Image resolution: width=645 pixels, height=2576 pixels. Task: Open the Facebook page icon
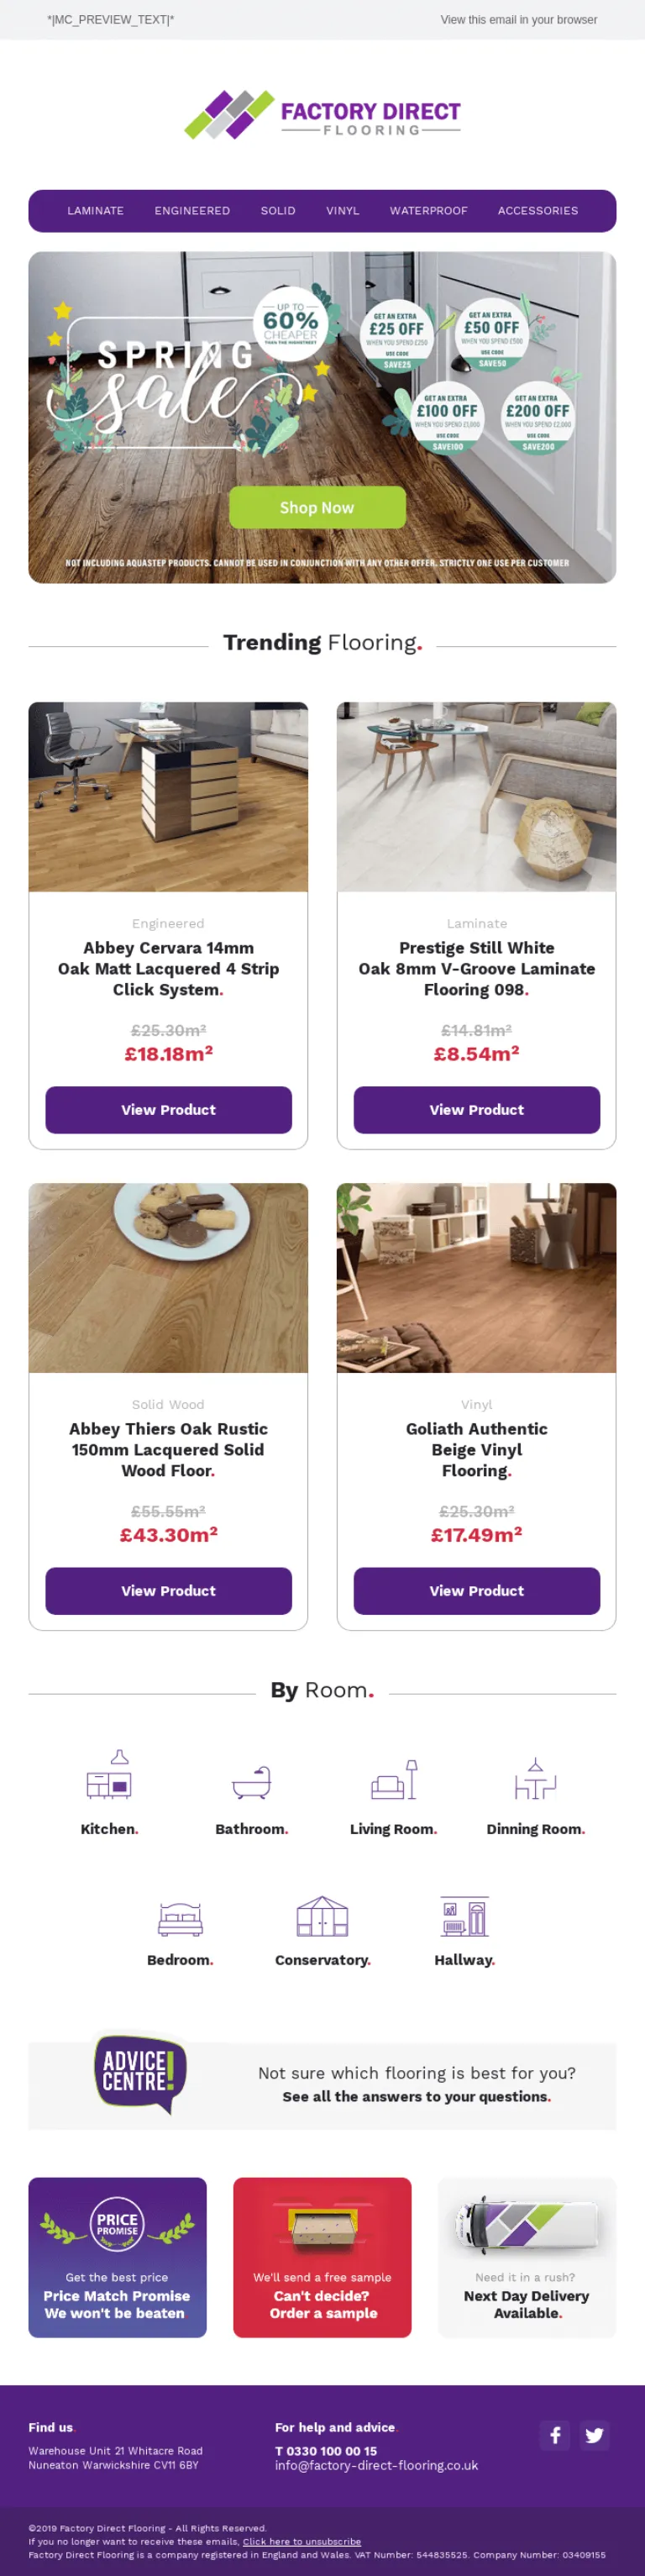coord(555,2434)
